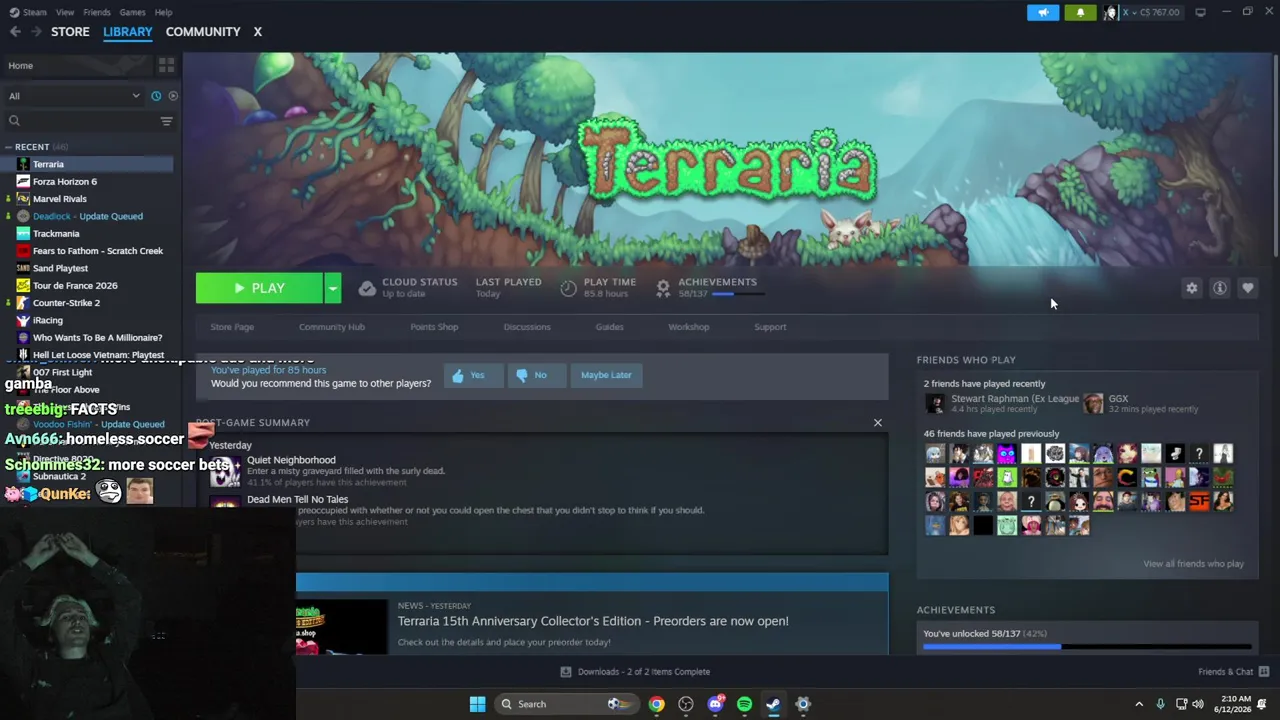Toggle the recent activity clock filter
Screen dimensions: 1280x720
156,96
